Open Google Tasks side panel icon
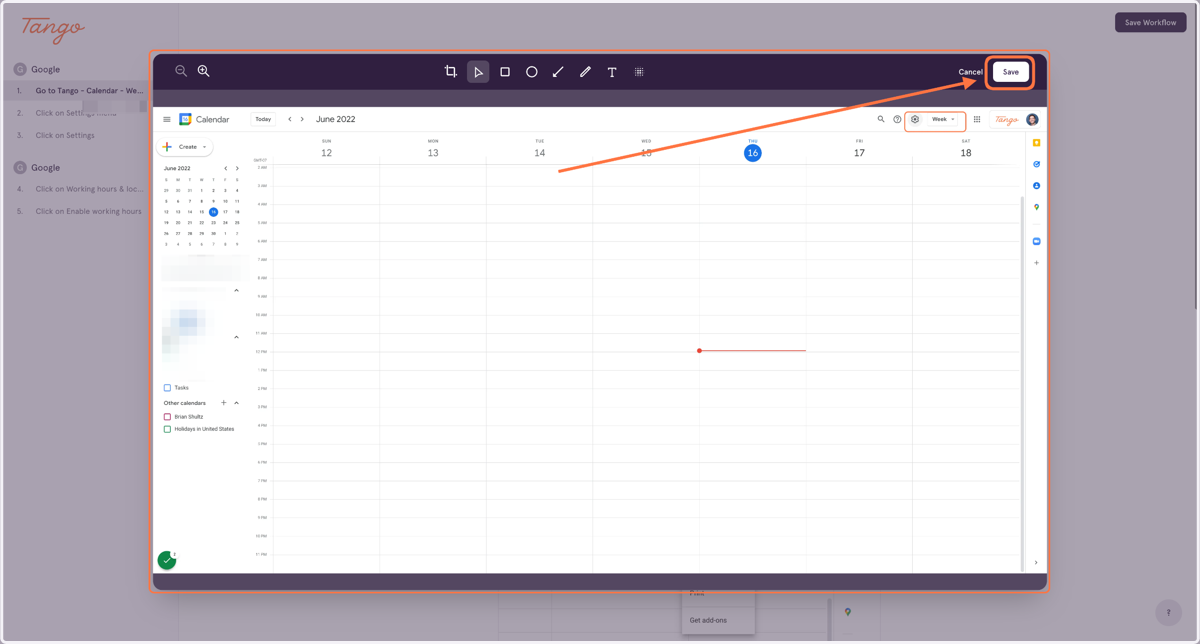This screenshot has width=1200, height=644. tap(1036, 164)
